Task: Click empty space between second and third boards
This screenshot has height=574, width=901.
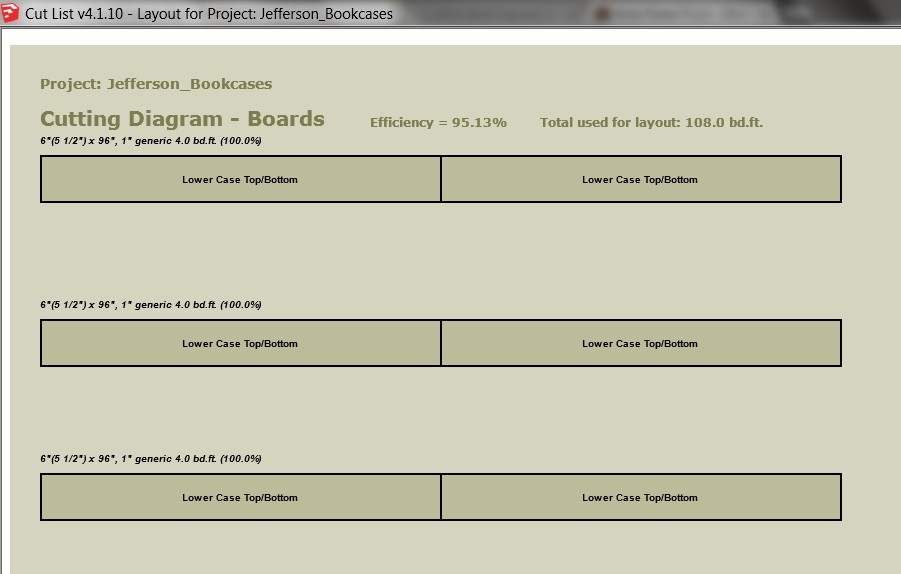Action: pos(440,410)
